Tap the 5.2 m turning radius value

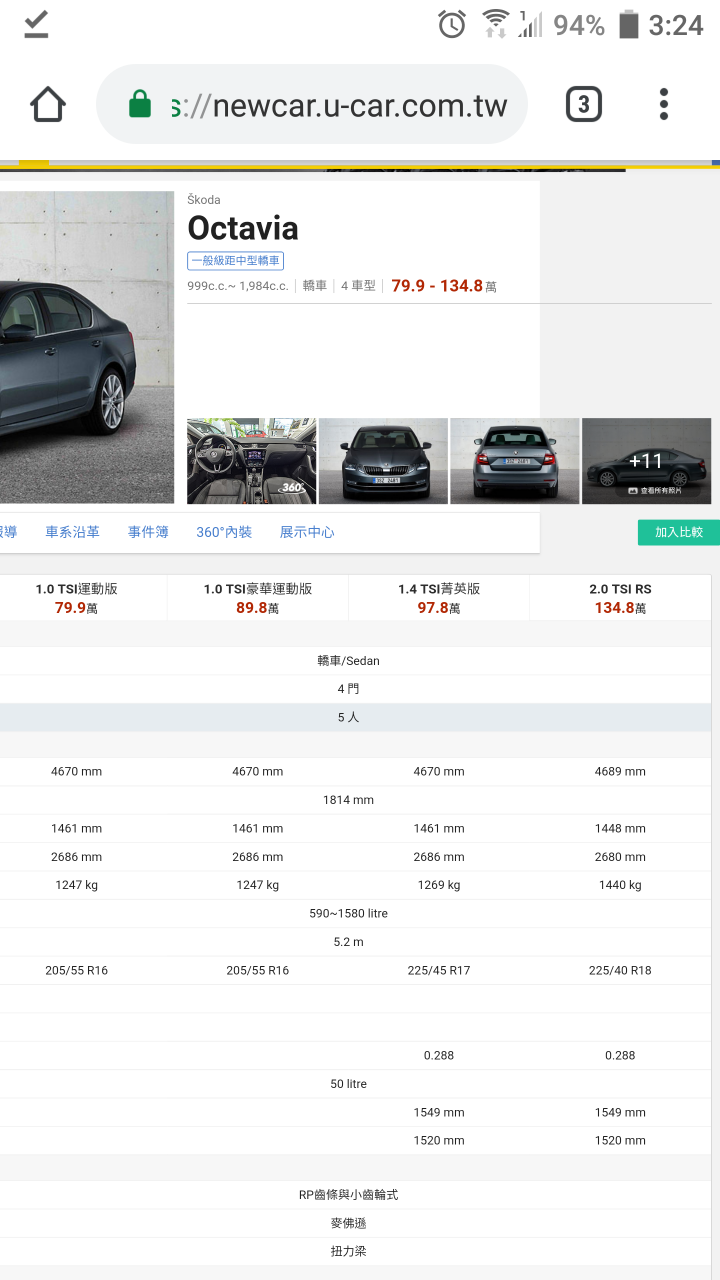[x=349, y=942]
